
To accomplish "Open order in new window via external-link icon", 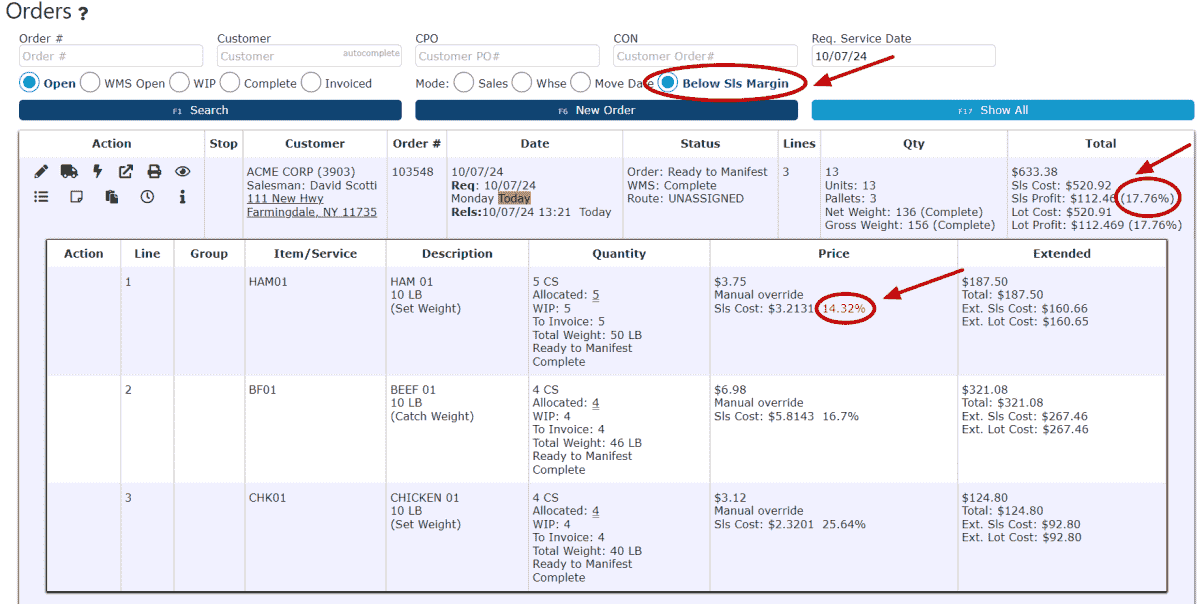I will coord(126,172).
